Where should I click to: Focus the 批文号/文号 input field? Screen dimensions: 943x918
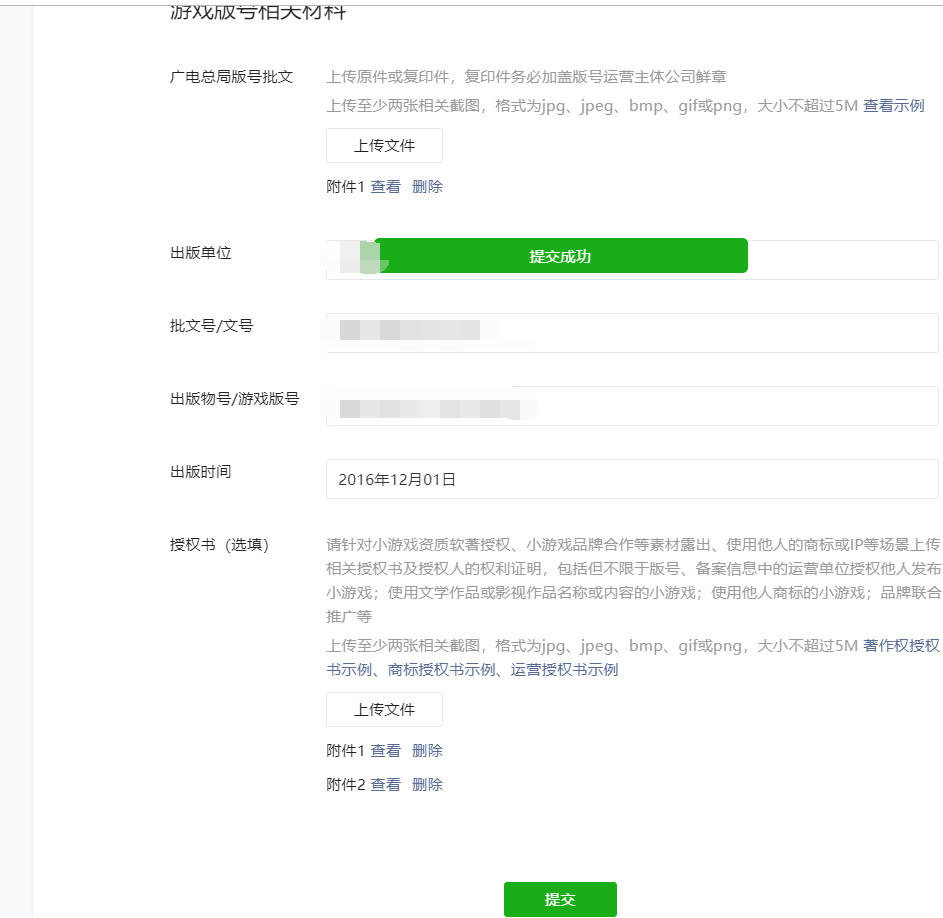(700, 333)
